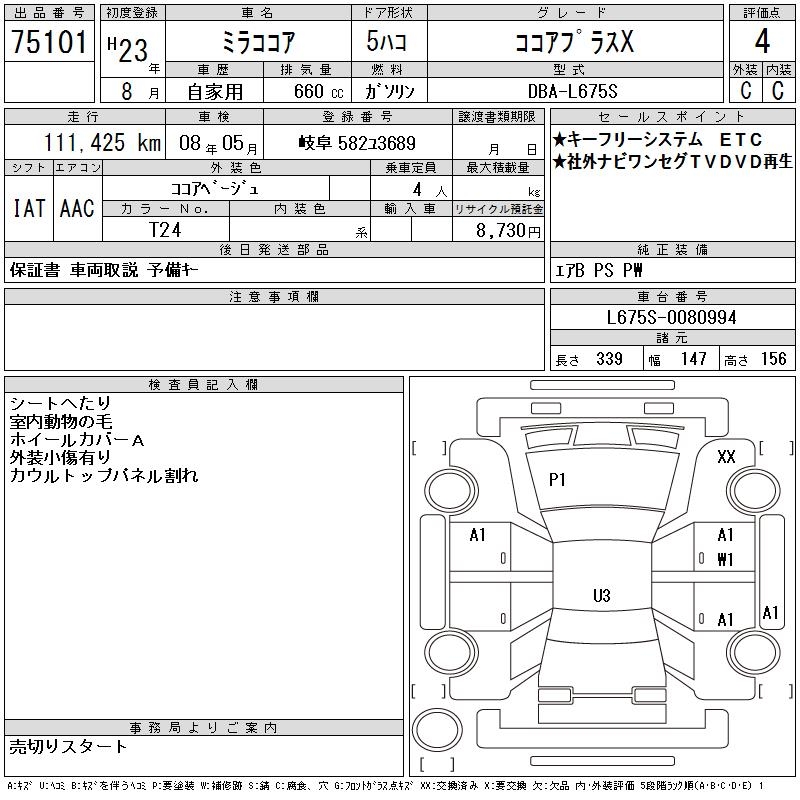The height and width of the screenshot is (800, 800).
Task: Click the interior grade C under 内装
Action: tap(778, 90)
